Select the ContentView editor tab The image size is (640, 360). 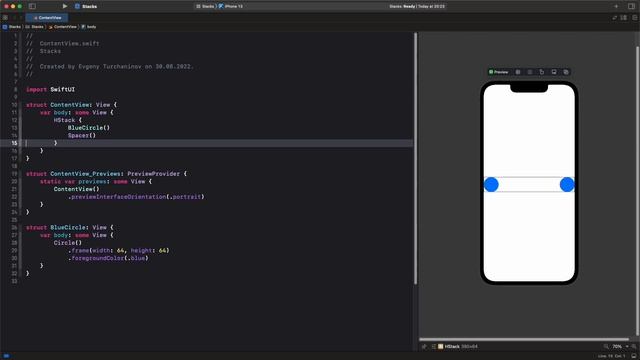(x=47, y=18)
